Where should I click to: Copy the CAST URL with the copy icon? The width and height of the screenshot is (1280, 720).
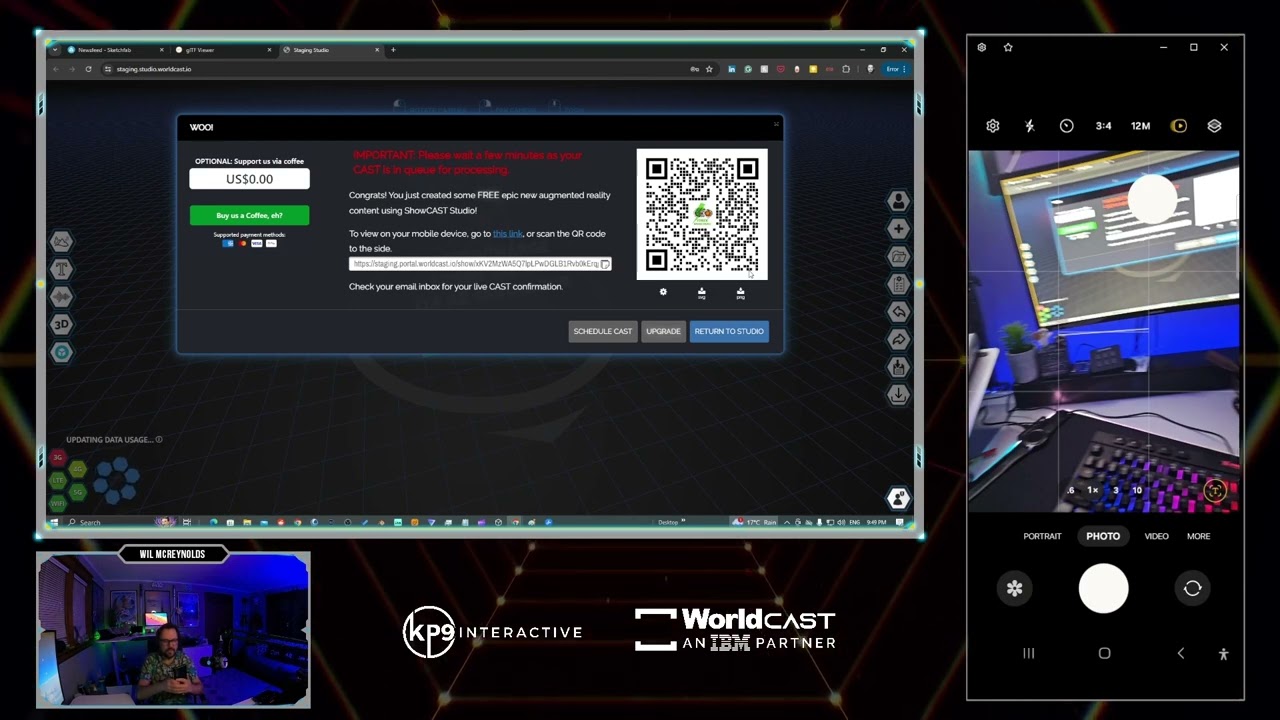pos(605,264)
